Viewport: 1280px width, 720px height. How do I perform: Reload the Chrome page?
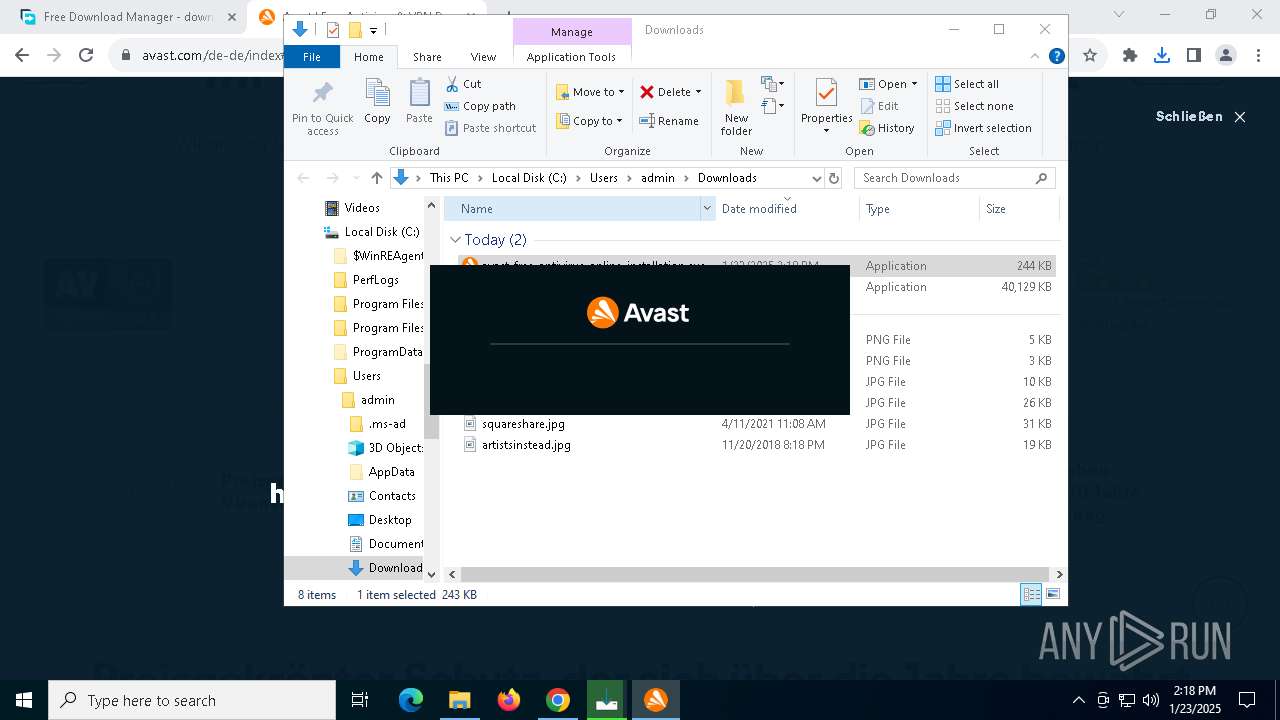86,56
